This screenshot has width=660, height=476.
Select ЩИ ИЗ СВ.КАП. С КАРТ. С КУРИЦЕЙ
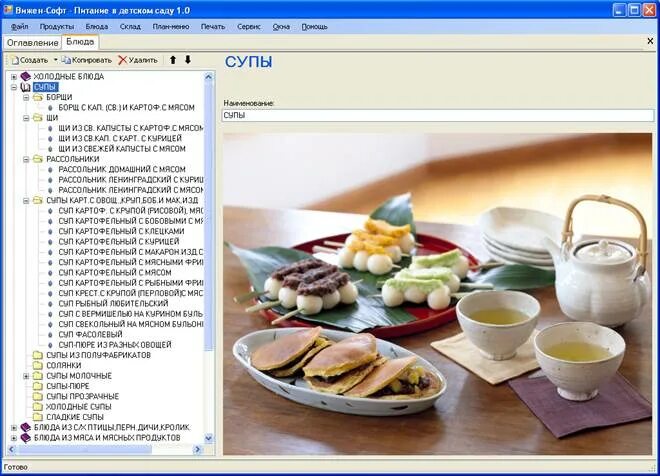click(x=120, y=138)
